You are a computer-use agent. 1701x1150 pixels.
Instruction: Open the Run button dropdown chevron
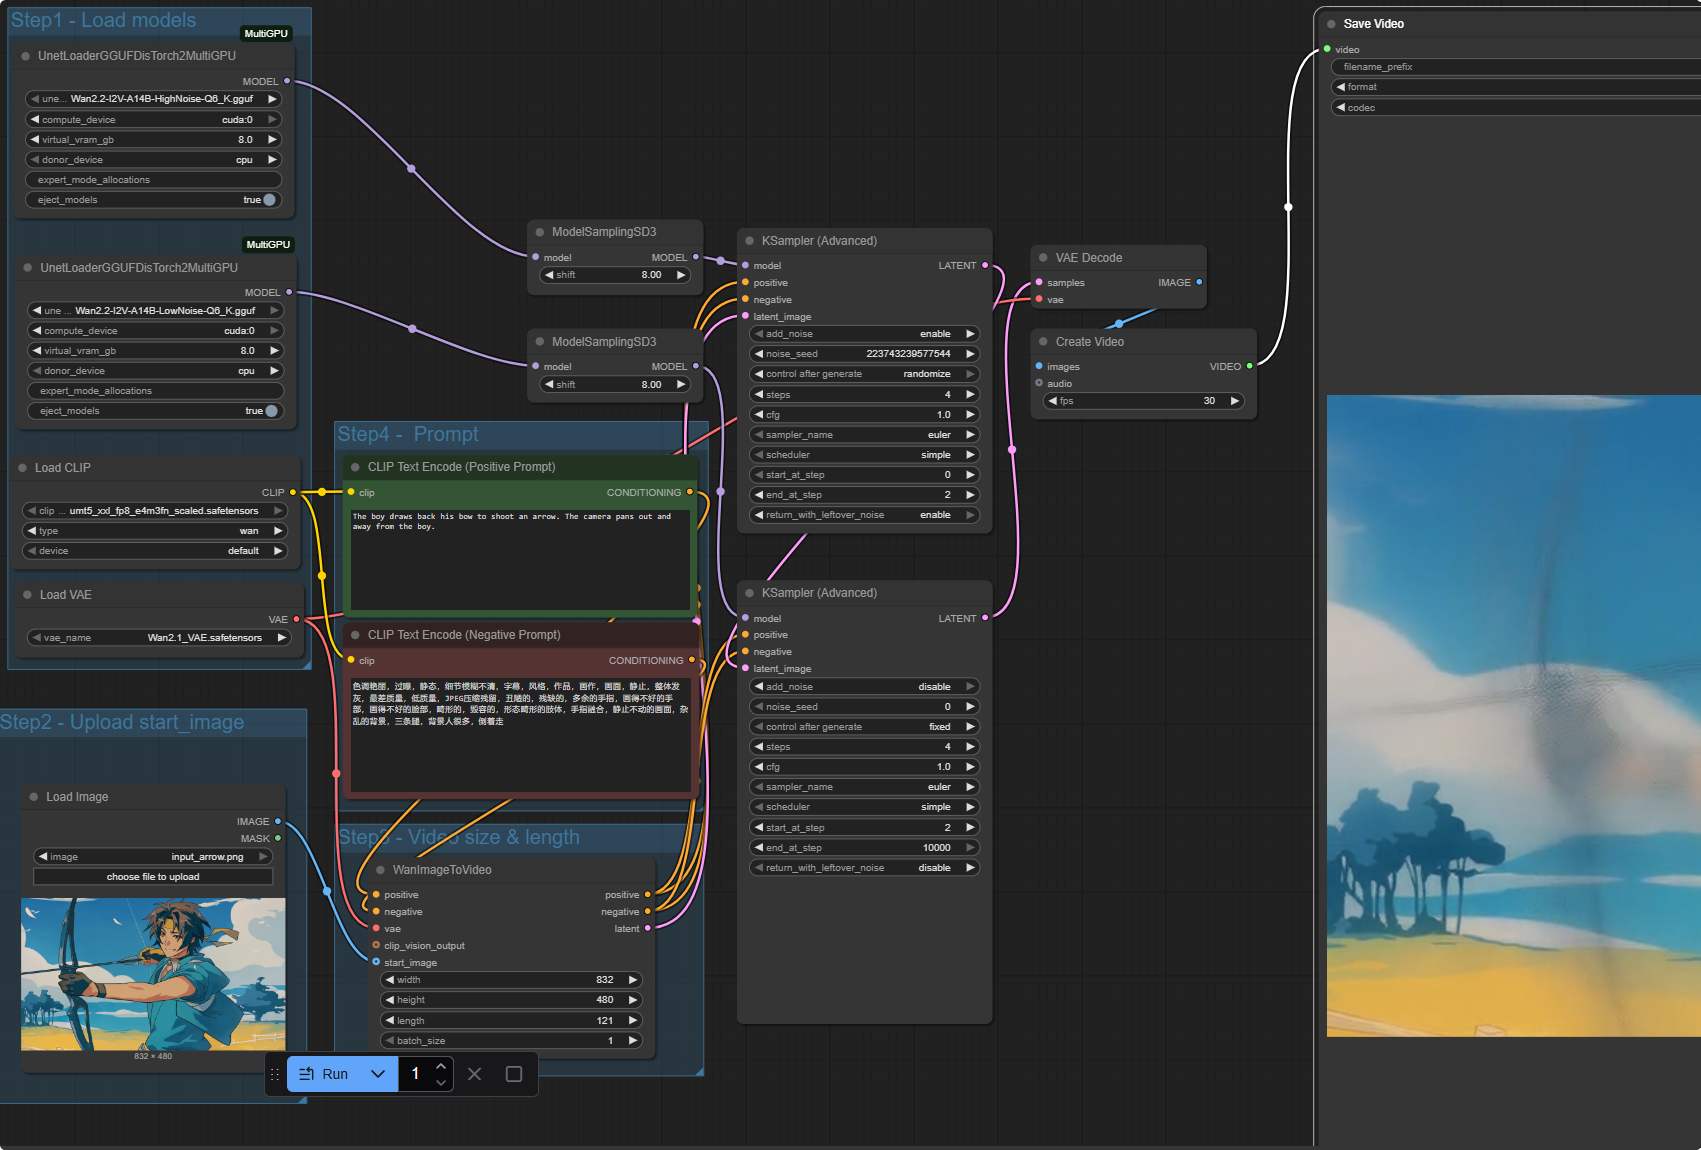(x=378, y=1074)
